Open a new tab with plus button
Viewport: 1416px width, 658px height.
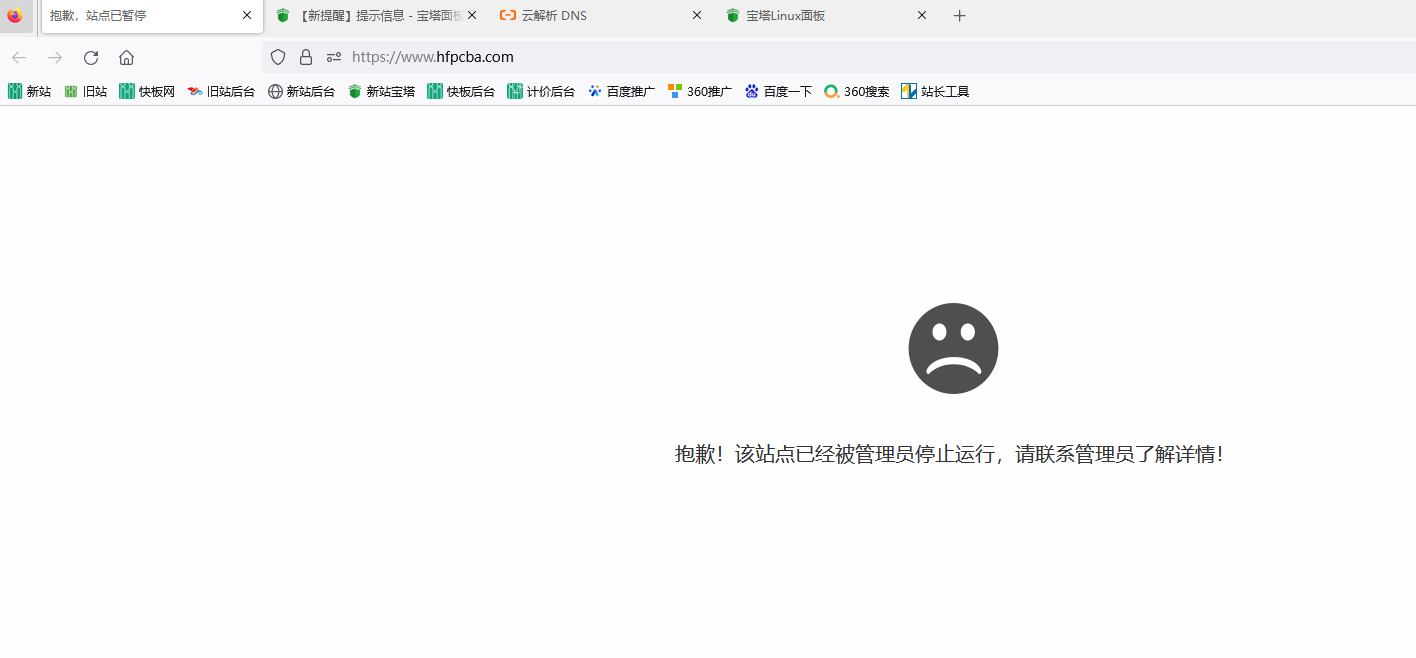(960, 15)
